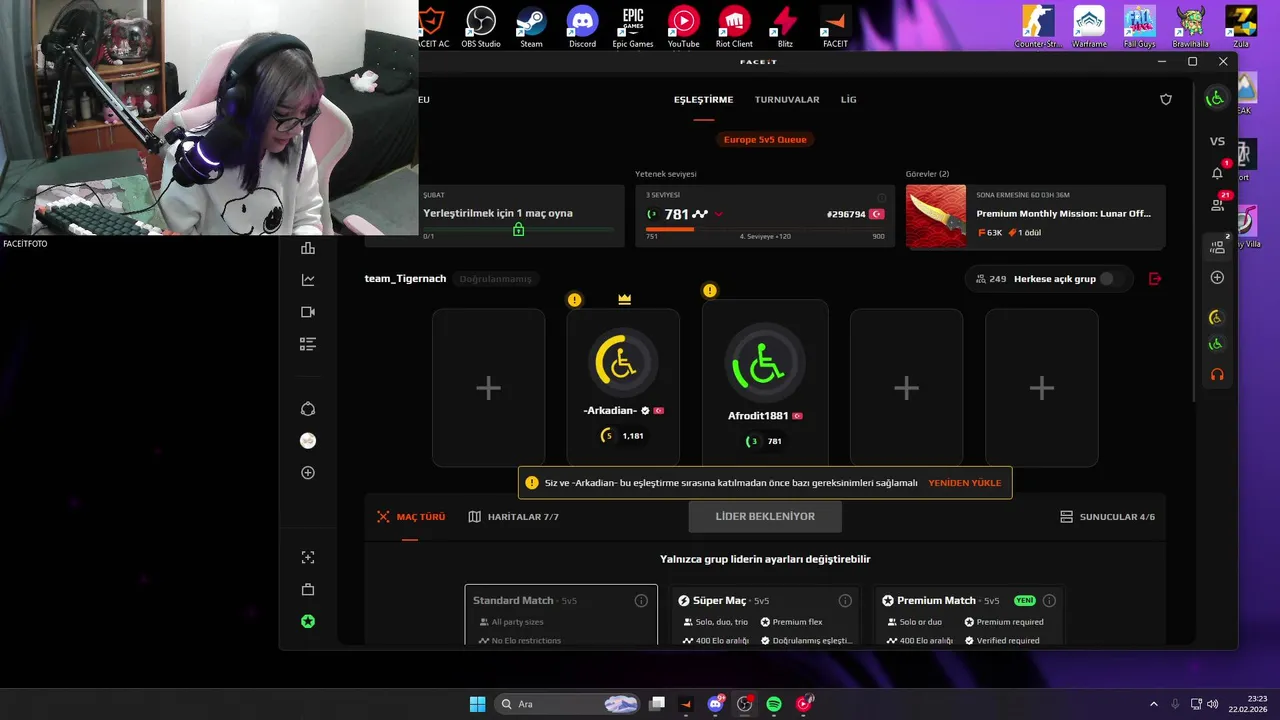Open the Warframe desktop shortcut
The height and width of the screenshot is (720, 1280).
click(x=1089, y=28)
